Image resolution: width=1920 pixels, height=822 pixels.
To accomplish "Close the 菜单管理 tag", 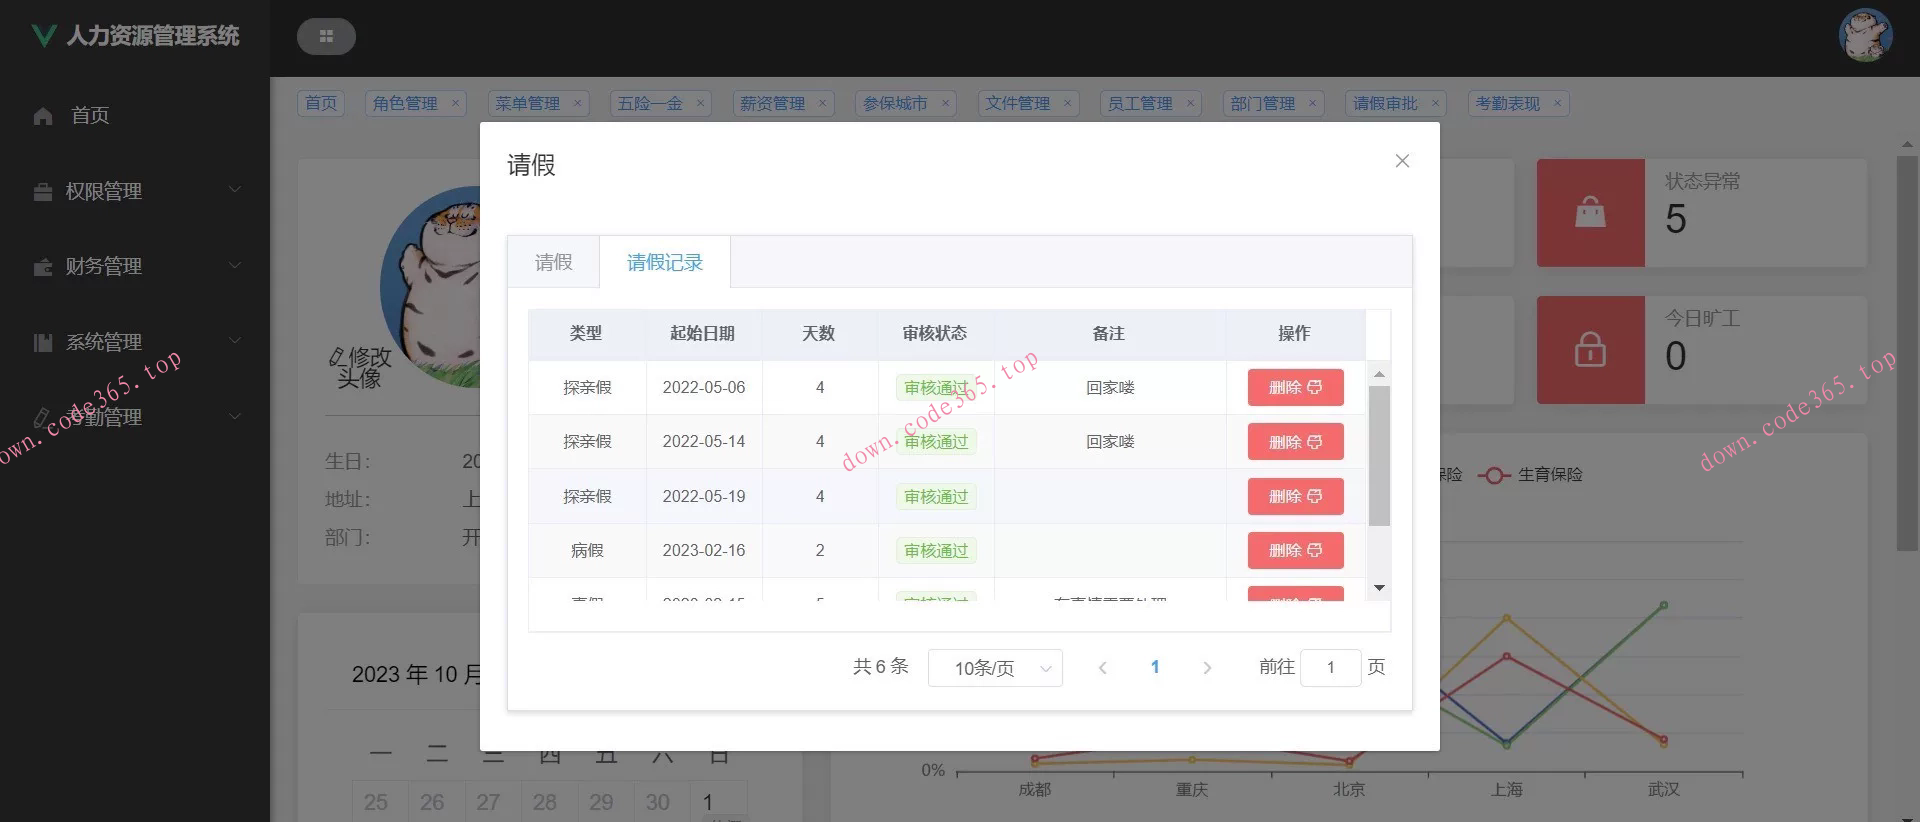I will point(577,103).
